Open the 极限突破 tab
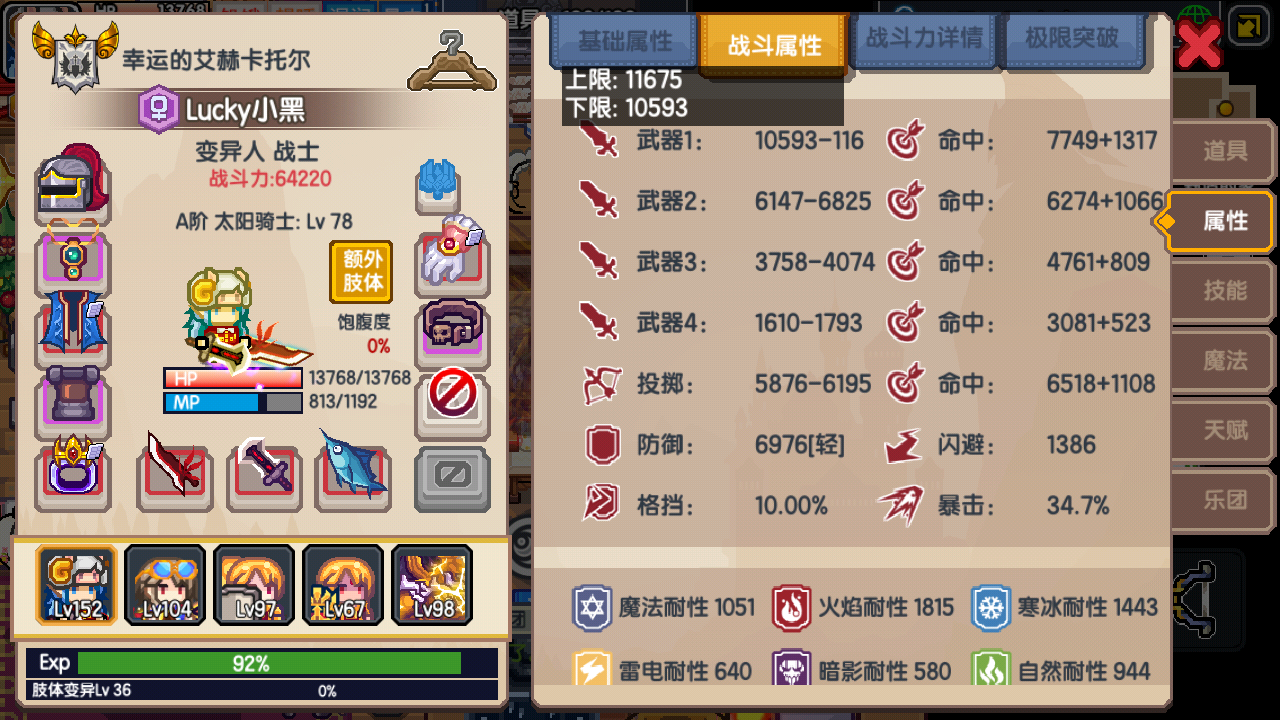The width and height of the screenshot is (1280, 720). 1072,40
